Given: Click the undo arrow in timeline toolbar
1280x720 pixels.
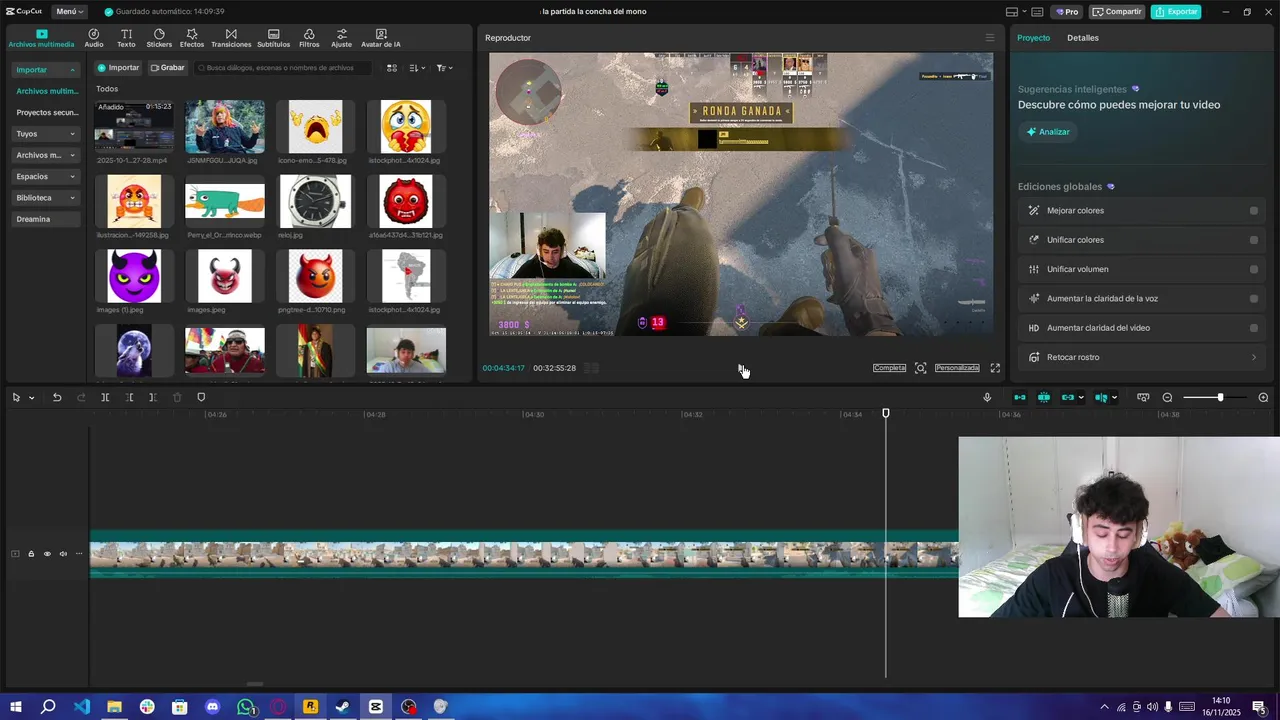Looking at the screenshot, I should click(57, 397).
